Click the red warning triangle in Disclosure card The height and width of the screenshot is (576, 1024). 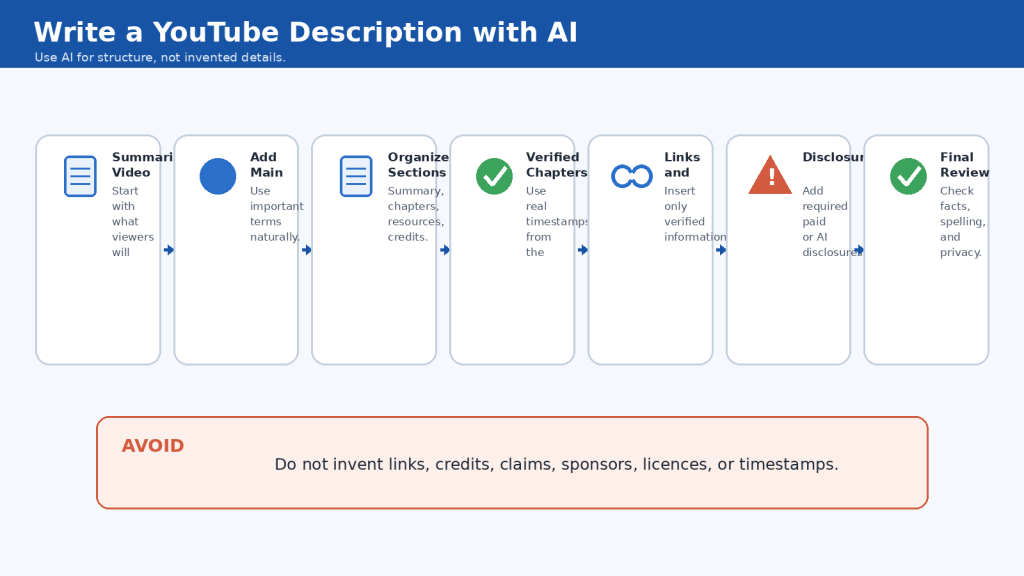[x=770, y=175]
